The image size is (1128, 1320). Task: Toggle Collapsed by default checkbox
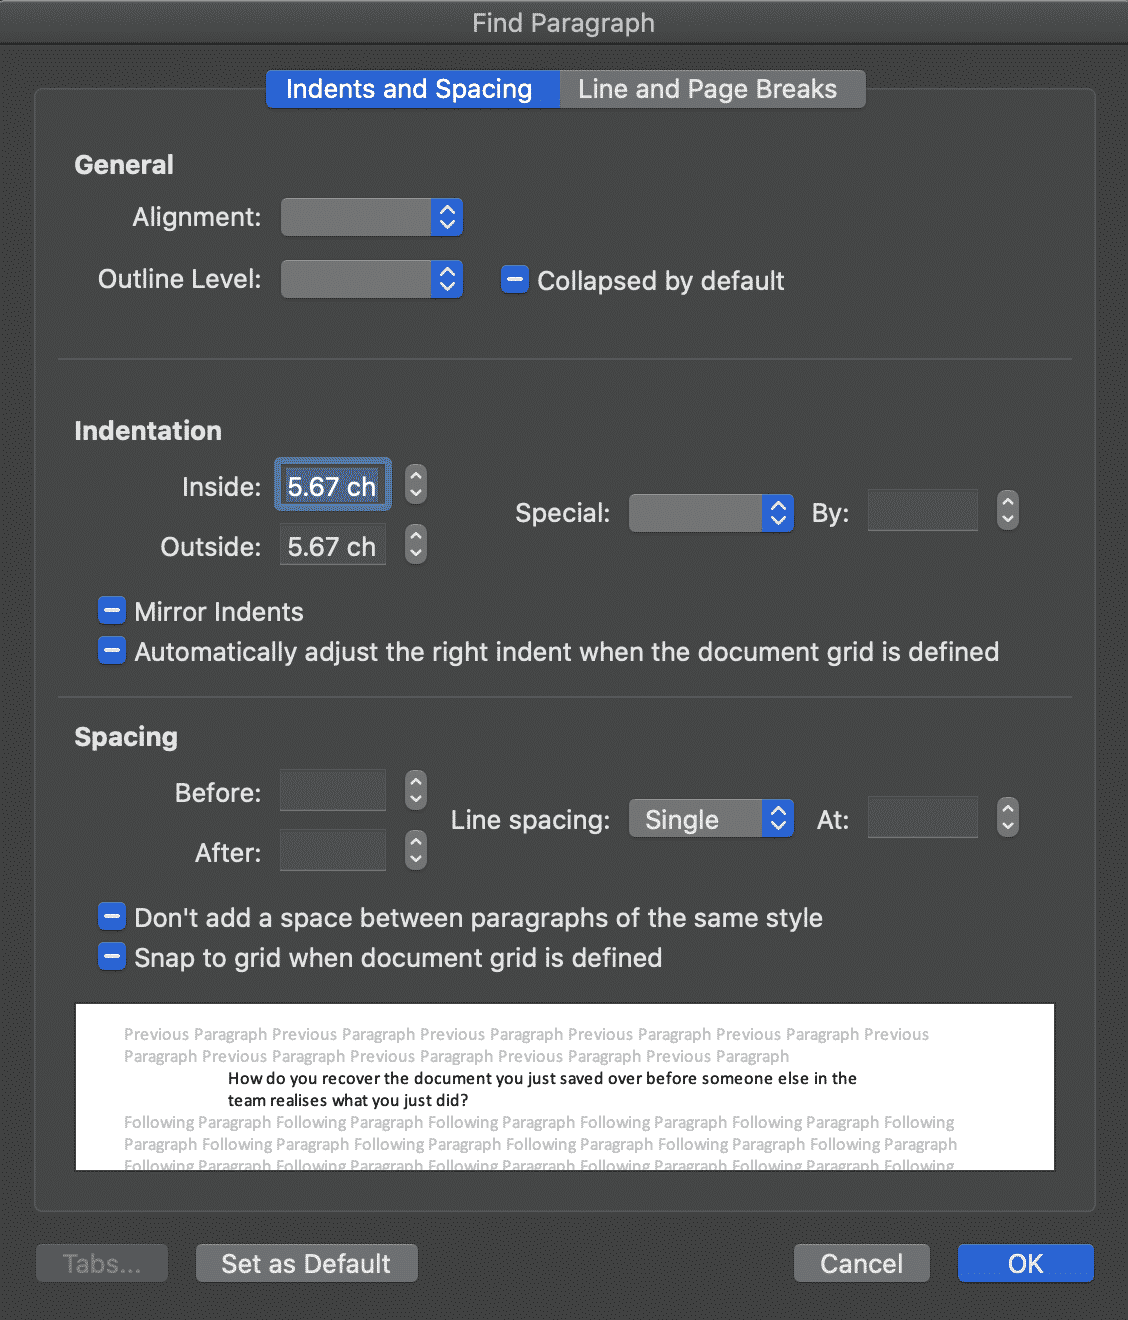point(514,280)
